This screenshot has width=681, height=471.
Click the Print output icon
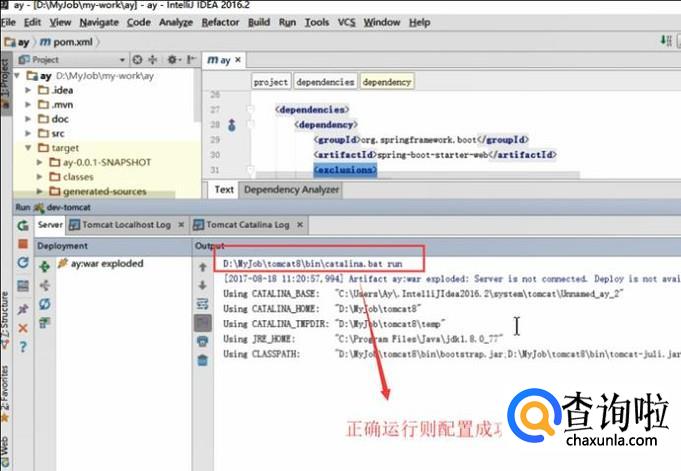pos(202,342)
